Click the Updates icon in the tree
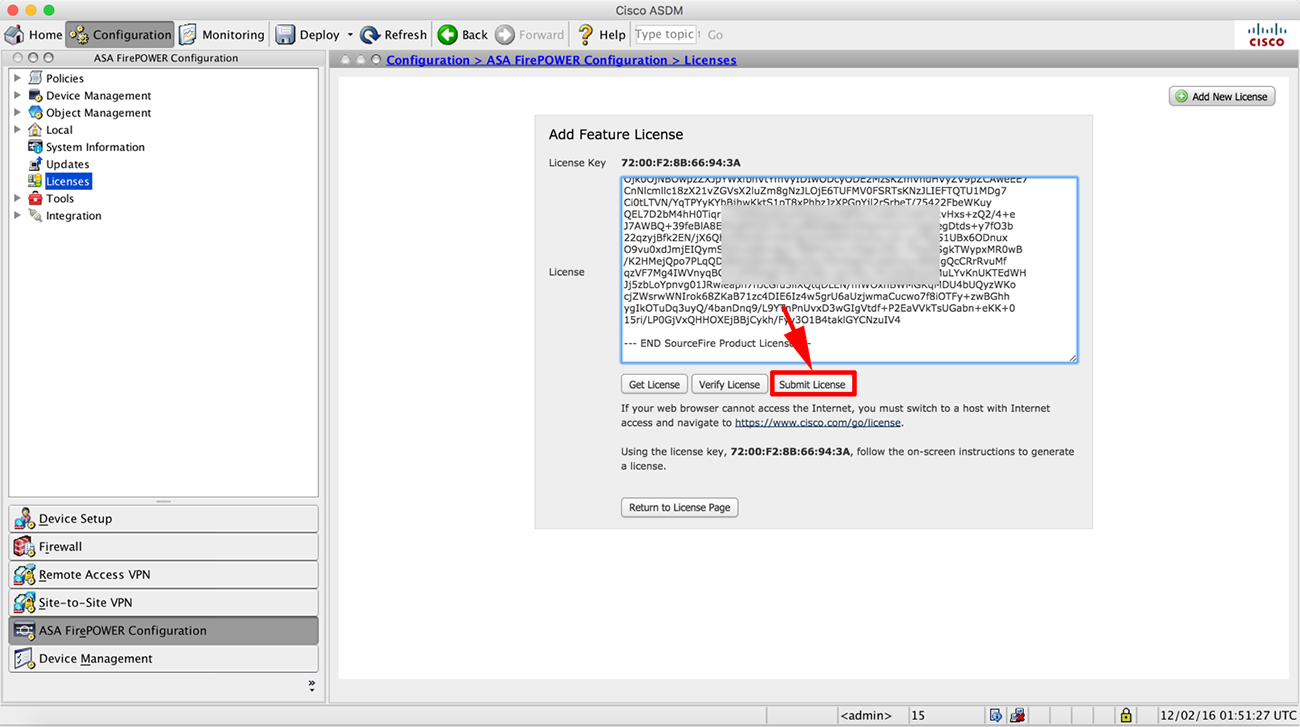Viewport: 1300px width, 727px height. pos(35,164)
